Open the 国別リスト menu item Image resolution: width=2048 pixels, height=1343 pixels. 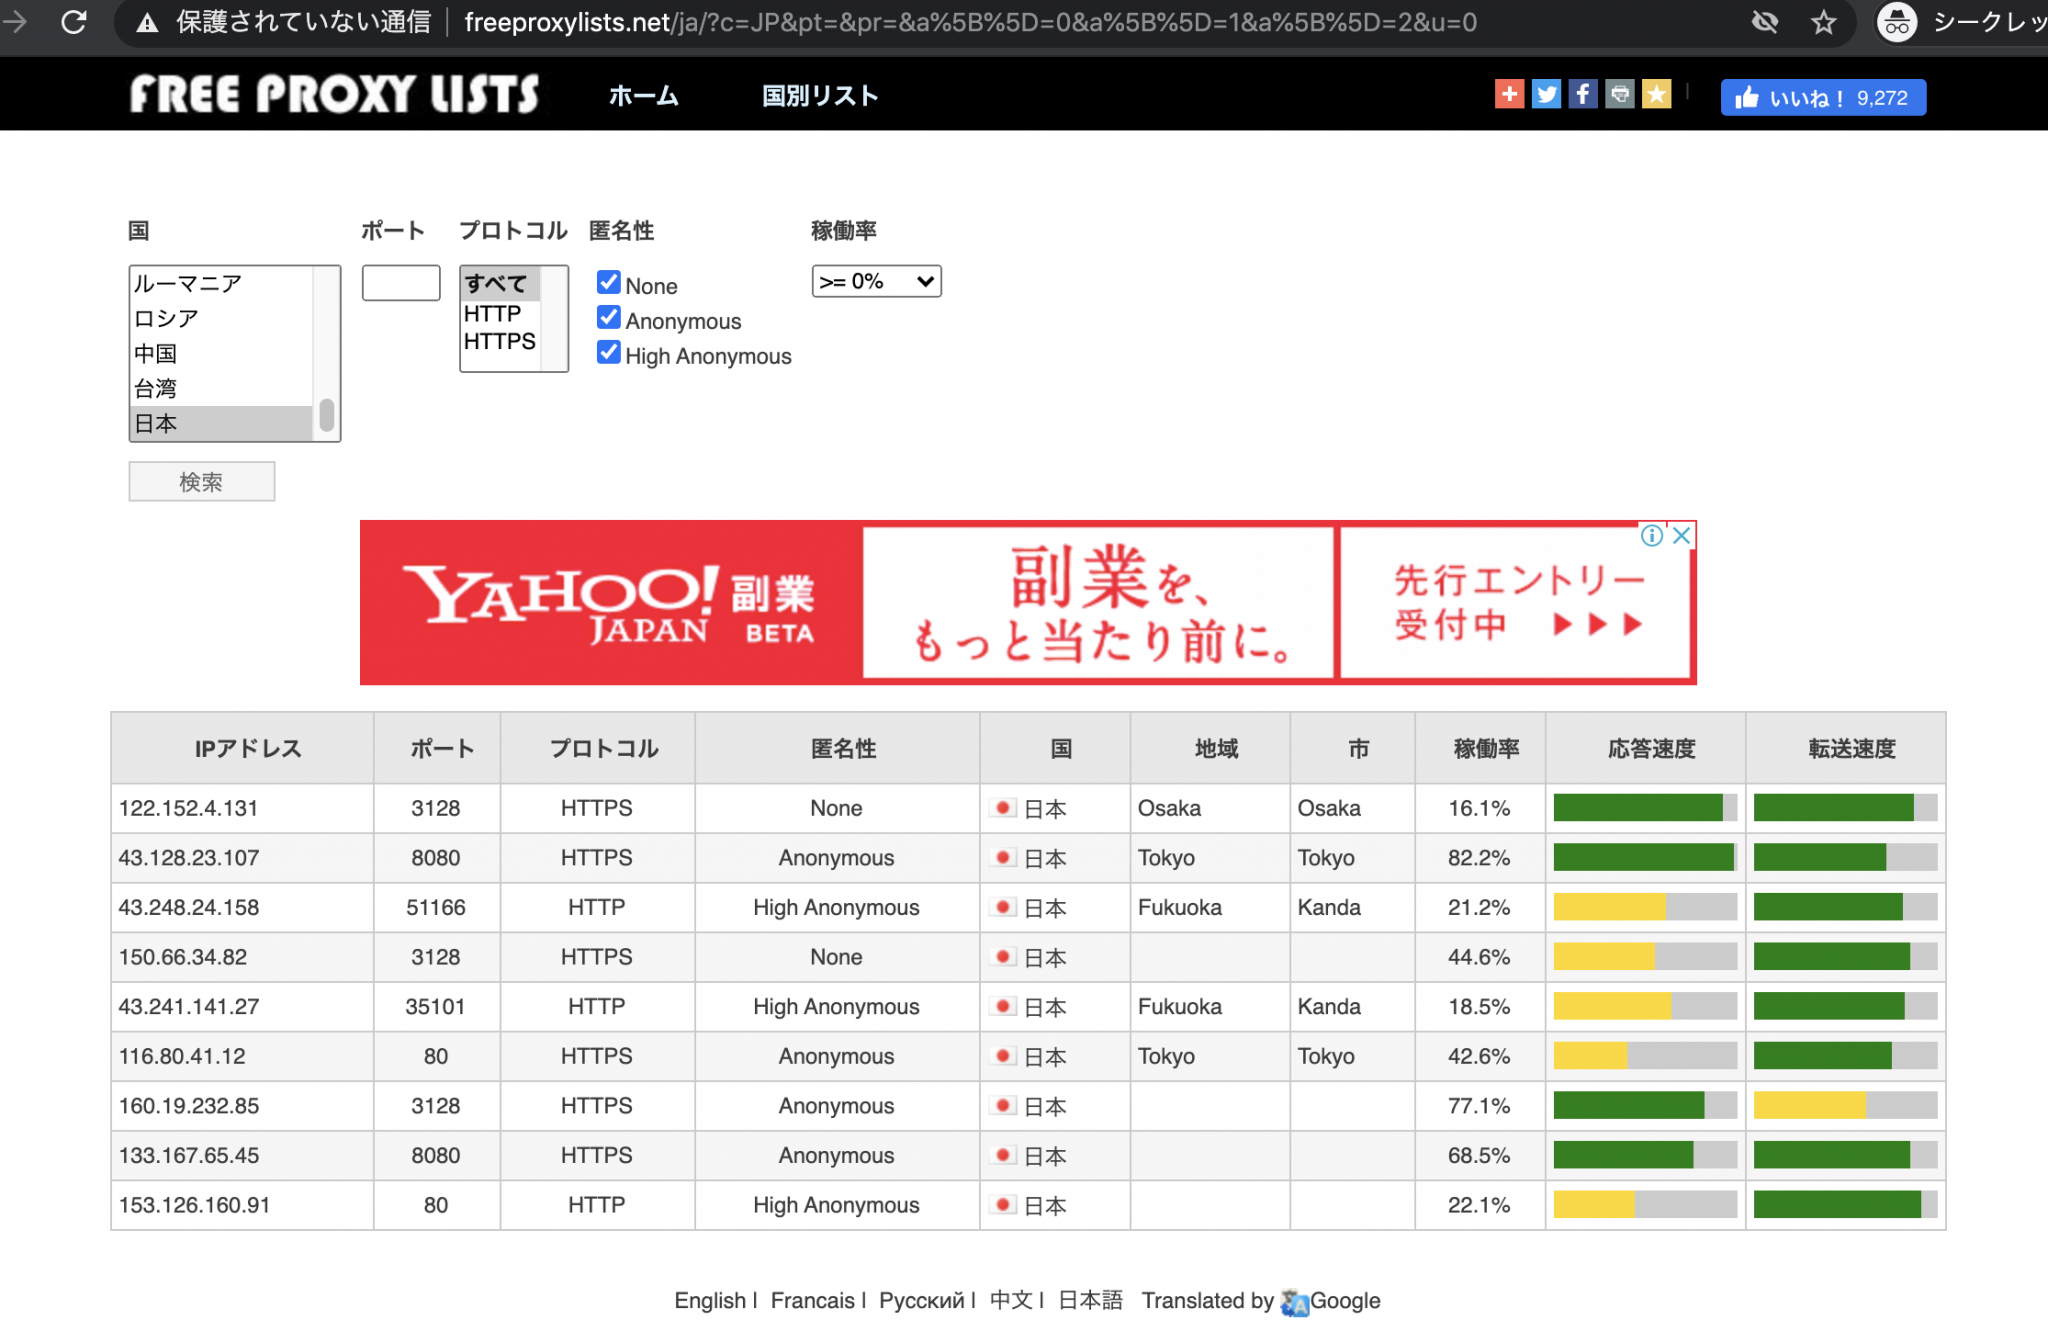coord(820,96)
